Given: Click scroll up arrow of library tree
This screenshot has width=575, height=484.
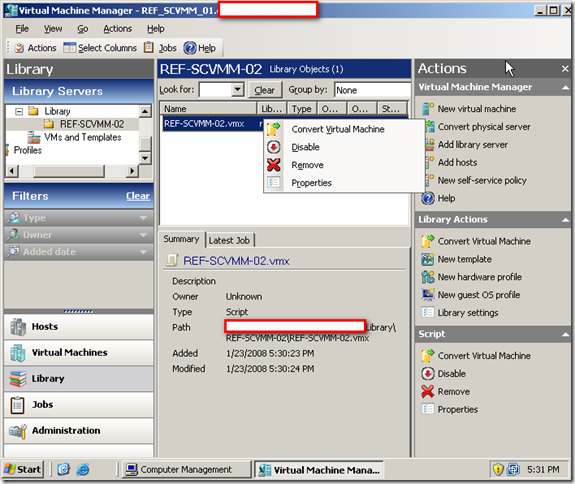Looking at the screenshot, I should pyautogui.click(x=145, y=111).
